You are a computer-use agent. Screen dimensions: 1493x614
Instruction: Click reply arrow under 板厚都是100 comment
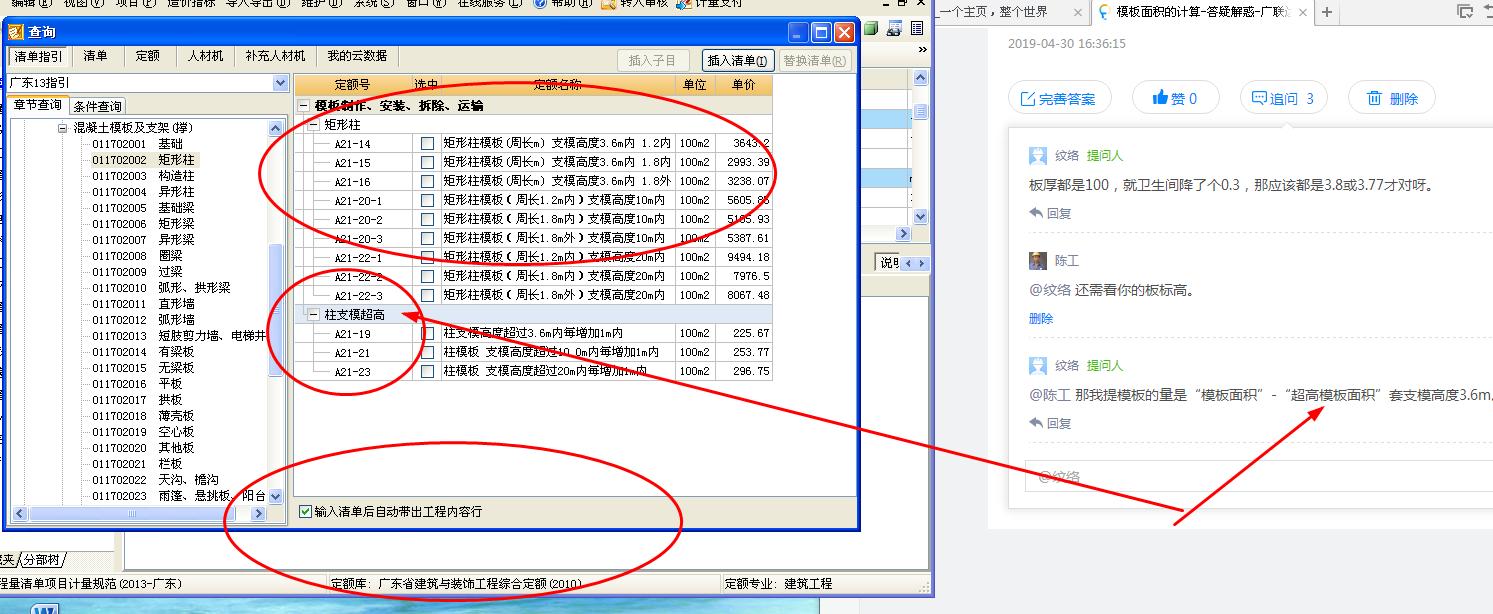pos(1035,213)
